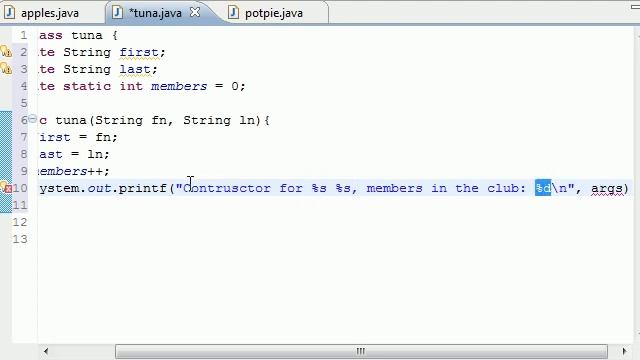Image resolution: width=640 pixels, height=360 pixels.
Task: Click line number 5 in the gutter
Action: coord(24,103)
